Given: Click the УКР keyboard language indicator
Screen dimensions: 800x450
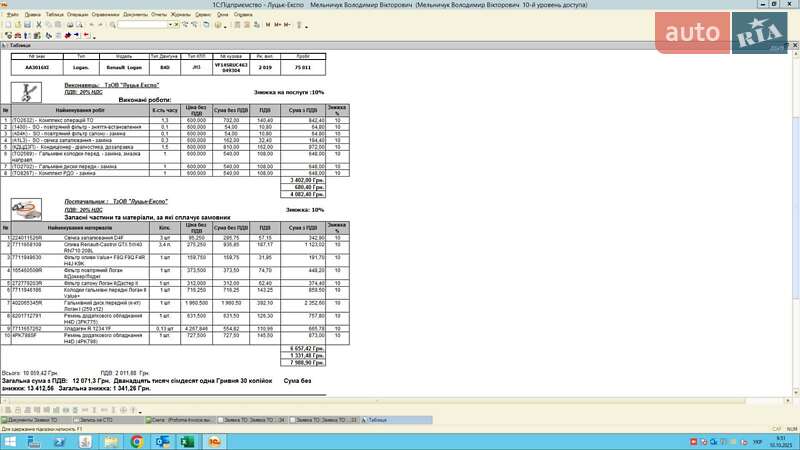Looking at the screenshot, I should [x=757, y=441].
